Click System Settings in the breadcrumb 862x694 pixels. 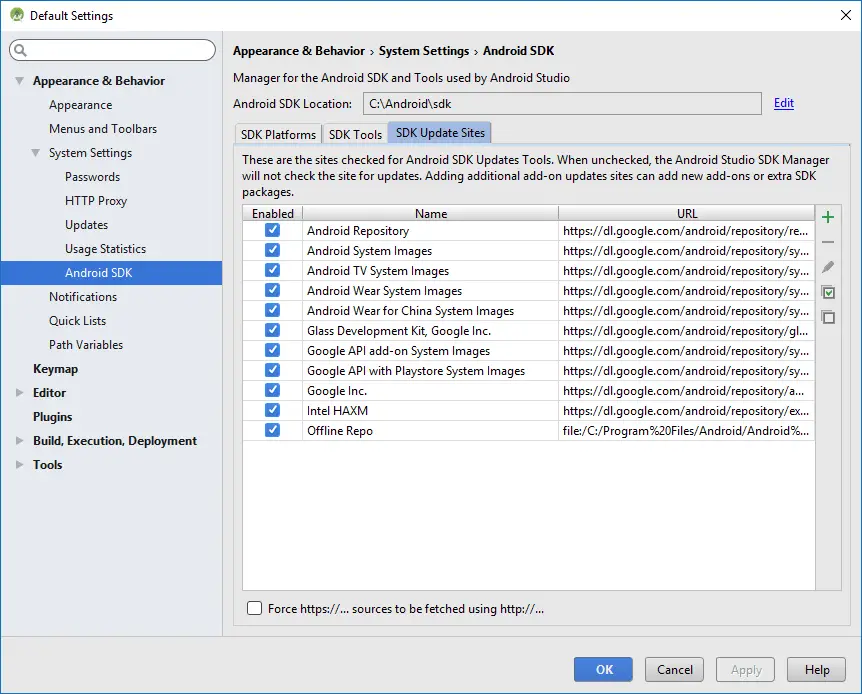click(424, 51)
